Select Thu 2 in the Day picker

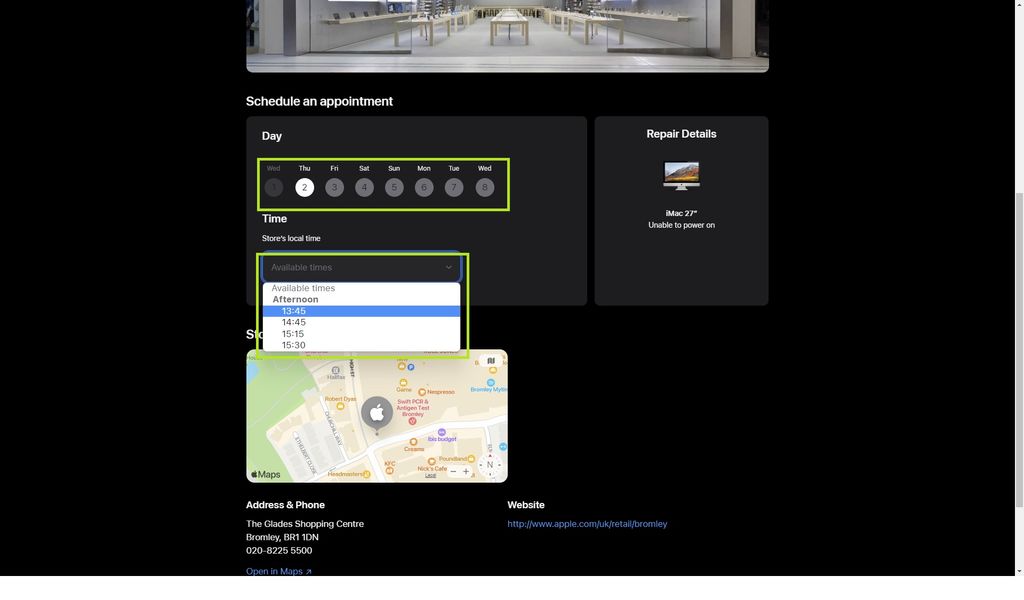(x=304, y=187)
